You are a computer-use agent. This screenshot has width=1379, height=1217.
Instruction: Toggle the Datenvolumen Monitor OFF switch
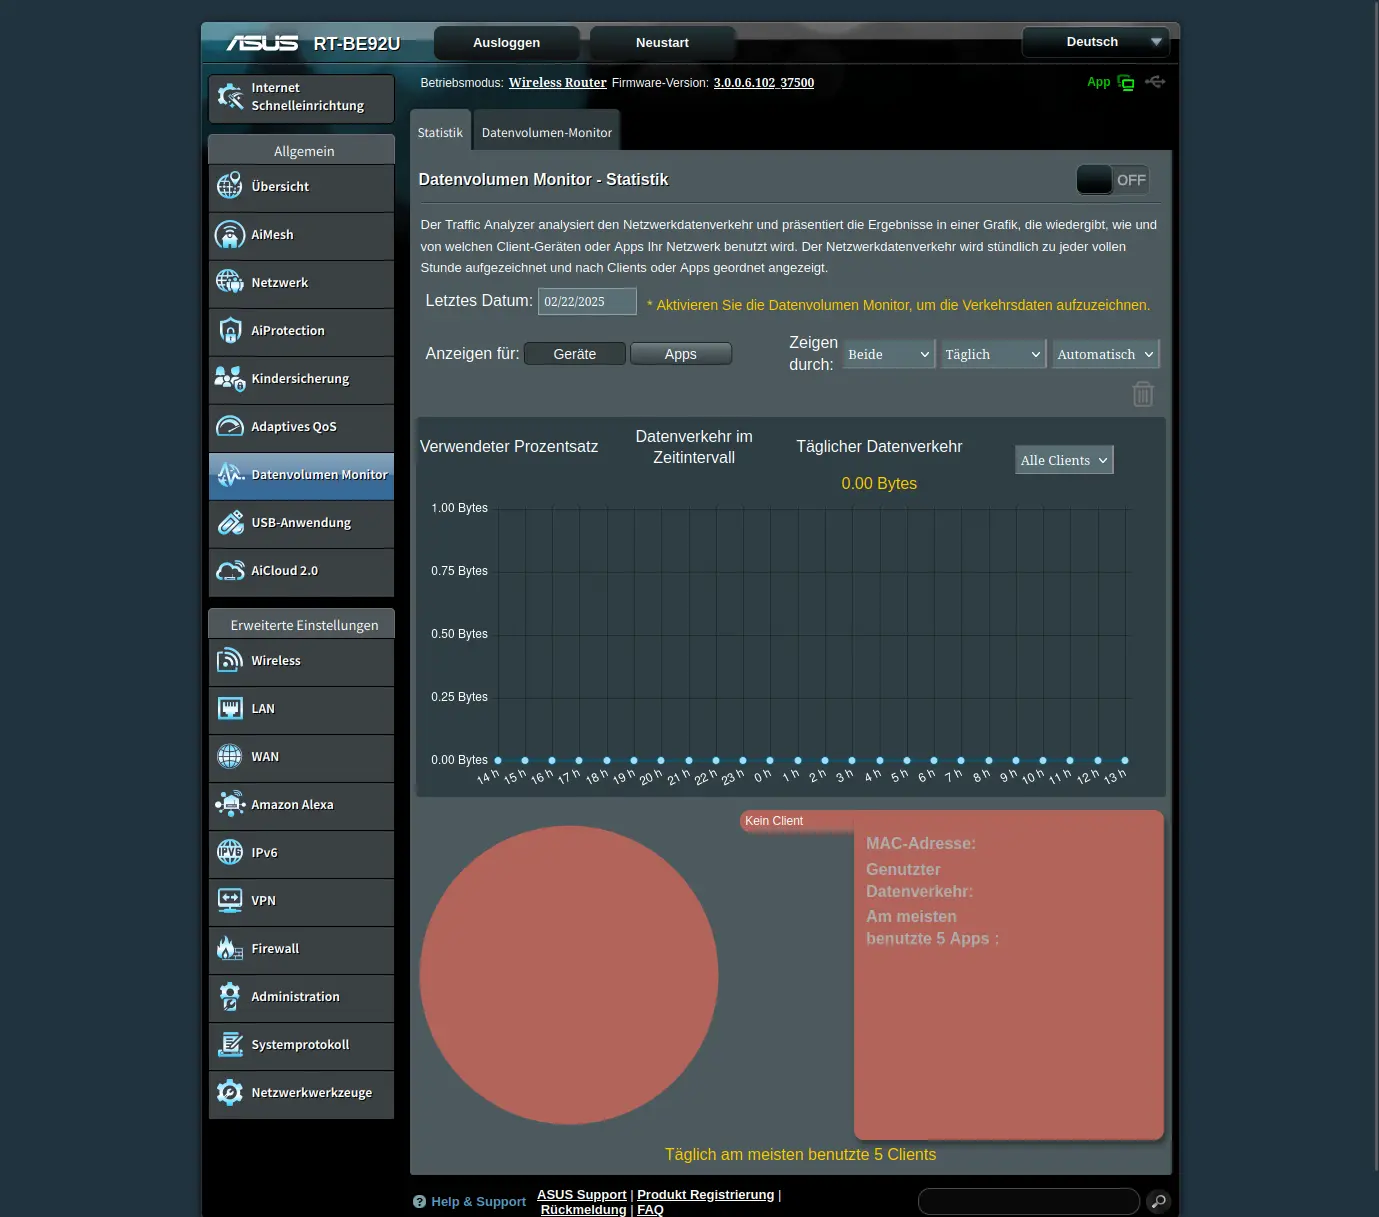tap(1112, 180)
